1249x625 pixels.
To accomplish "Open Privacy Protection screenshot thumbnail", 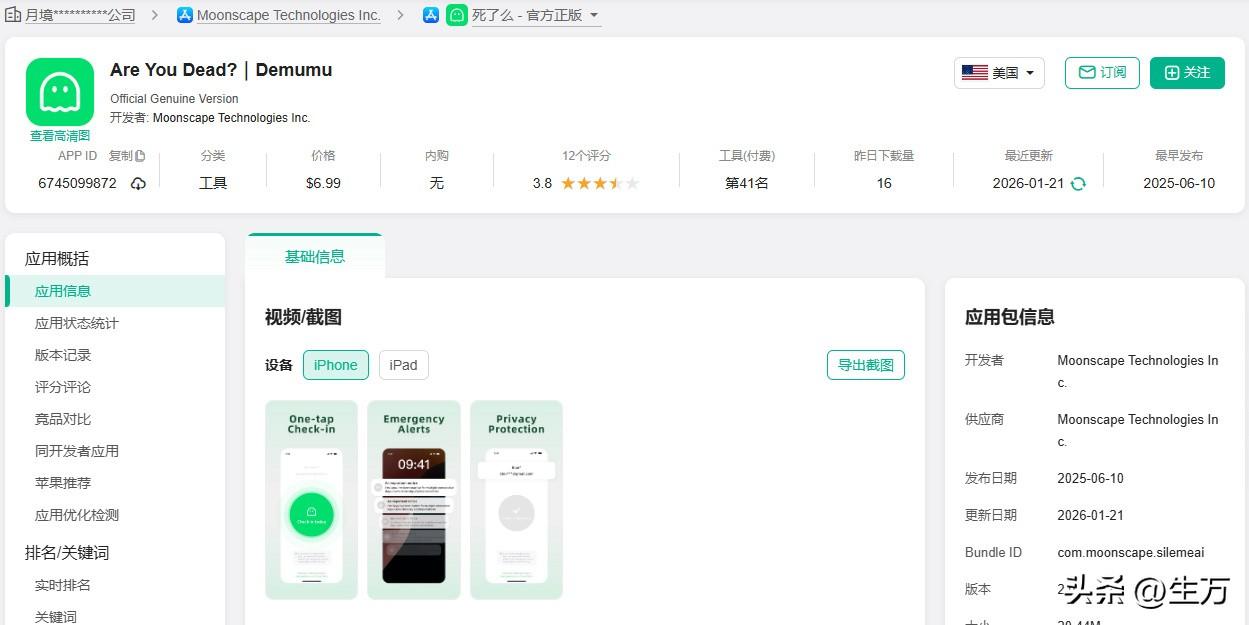I will [x=516, y=500].
